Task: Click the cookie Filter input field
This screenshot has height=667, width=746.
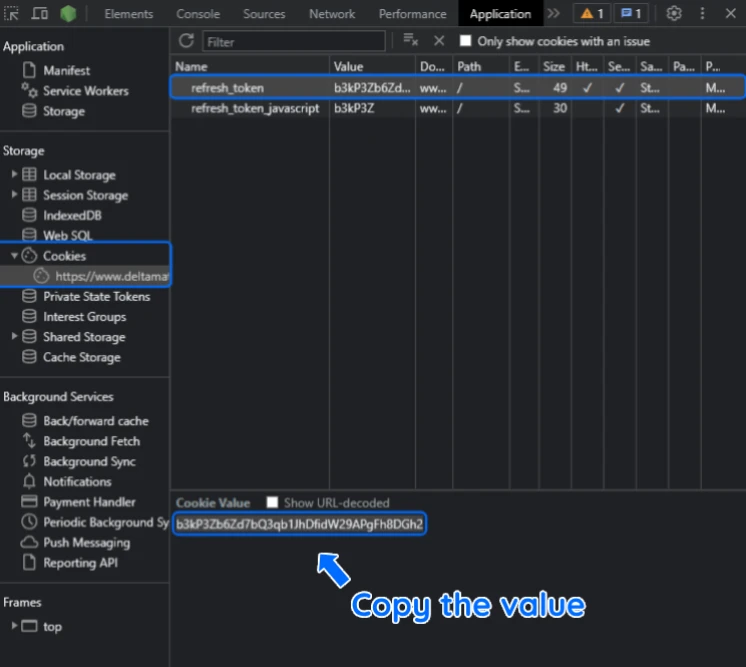Action: 293,41
